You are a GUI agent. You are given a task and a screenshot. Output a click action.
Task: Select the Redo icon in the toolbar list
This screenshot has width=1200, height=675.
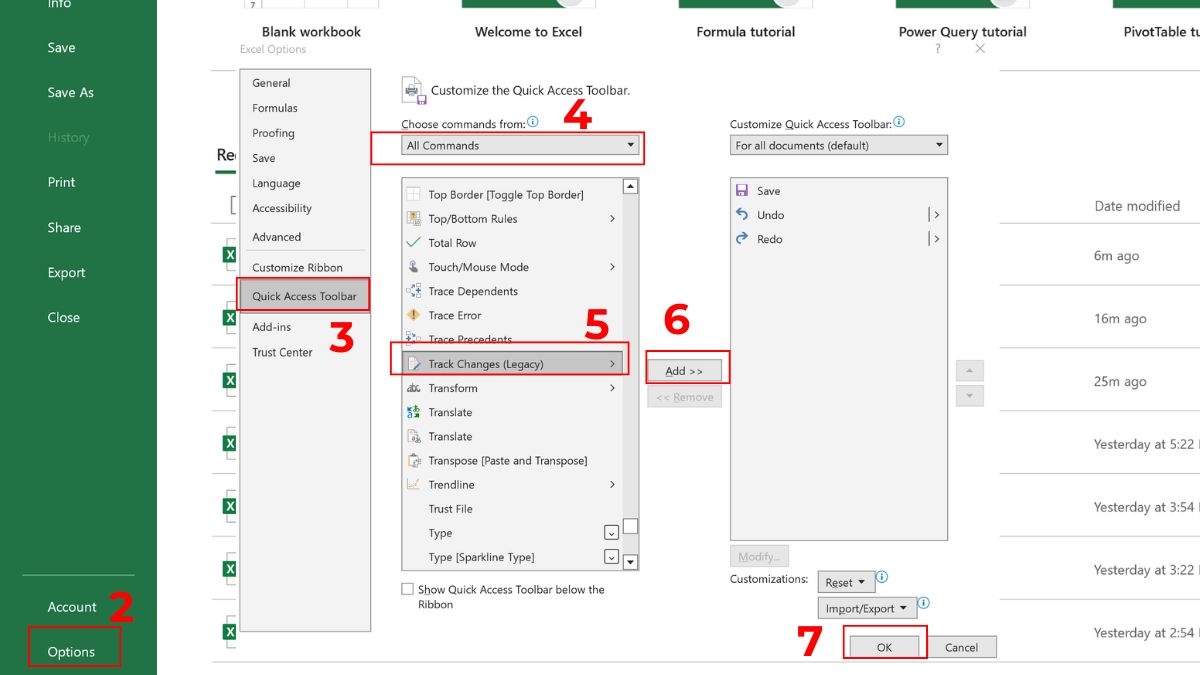(x=740, y=239)
